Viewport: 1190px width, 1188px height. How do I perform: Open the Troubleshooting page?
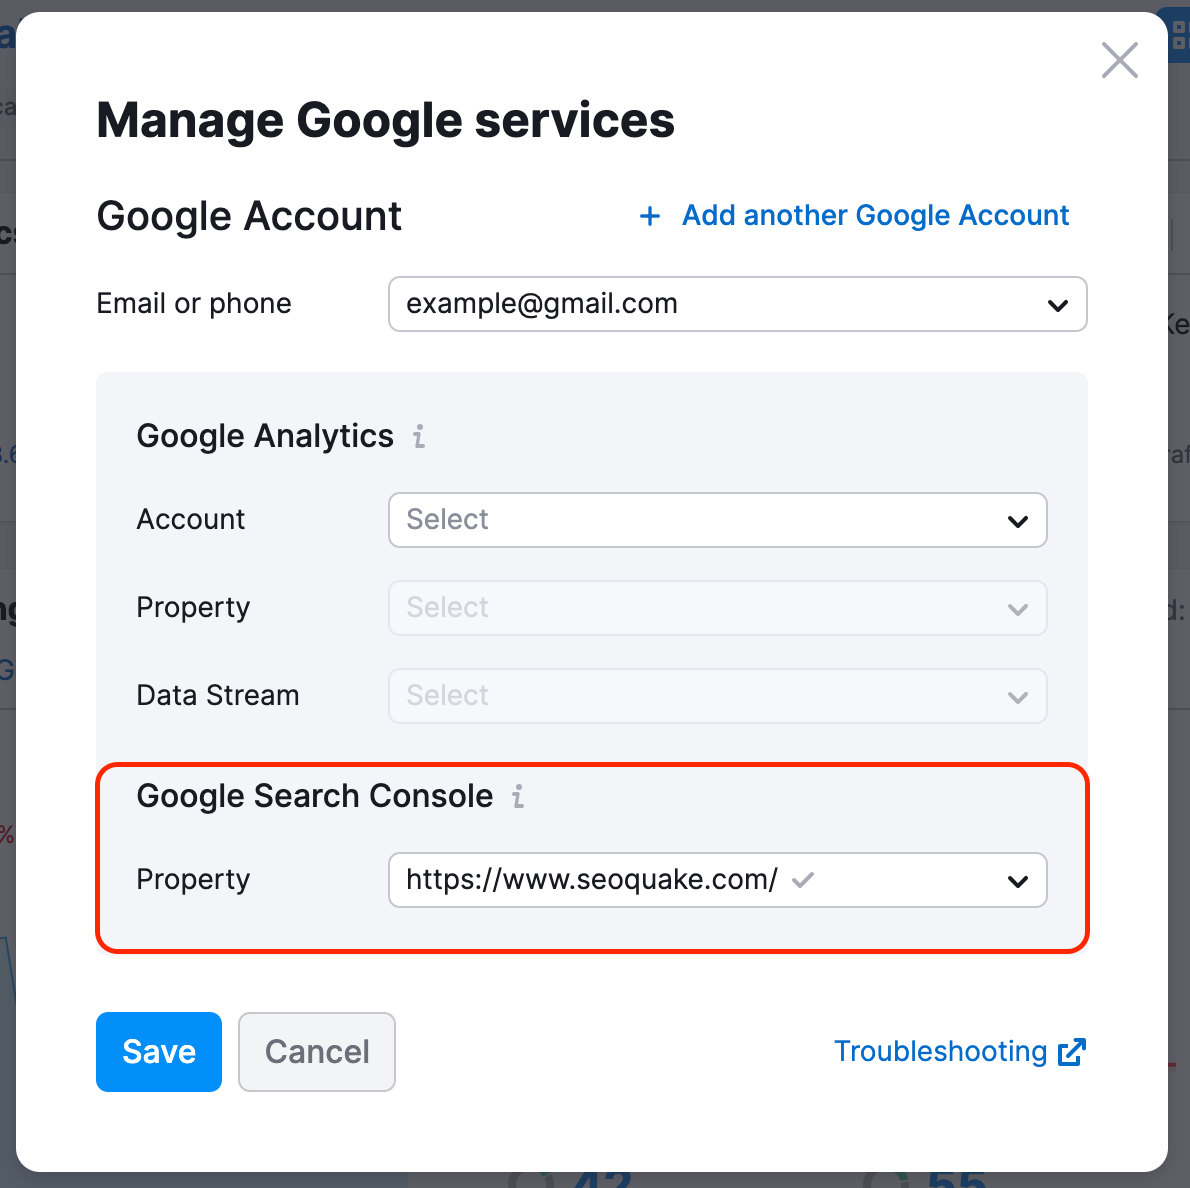click(x=940, y=1051)
